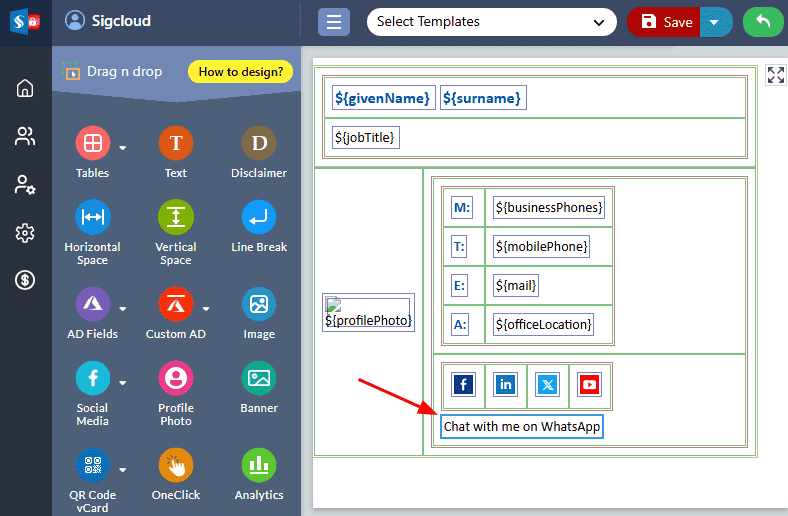Toggle the hamburger menu button
Viewport: 788px width, 516px height.
334,21
